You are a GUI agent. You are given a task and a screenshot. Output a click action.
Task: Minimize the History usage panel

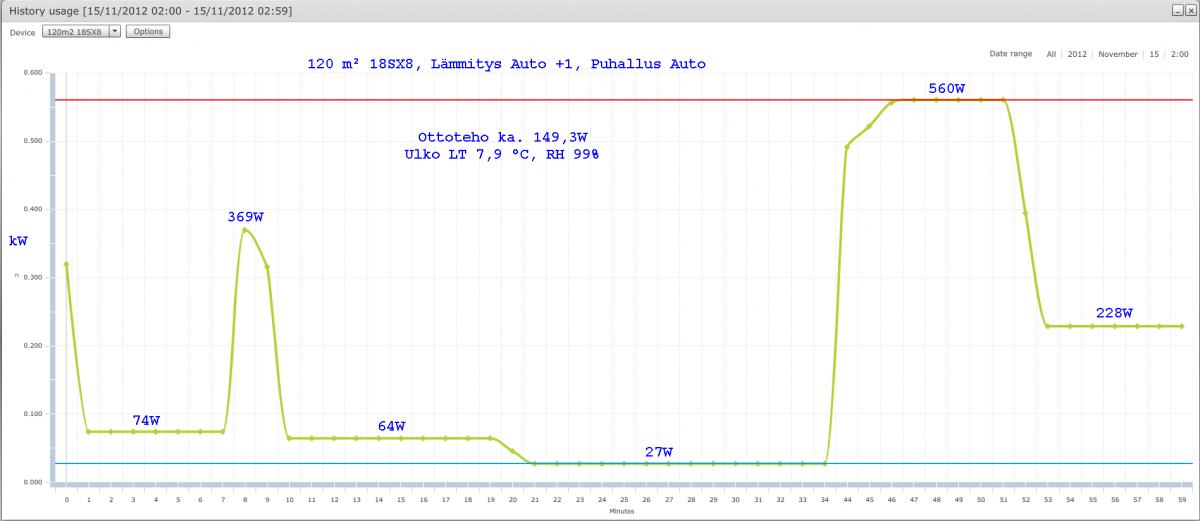[x=1177, y=10]
